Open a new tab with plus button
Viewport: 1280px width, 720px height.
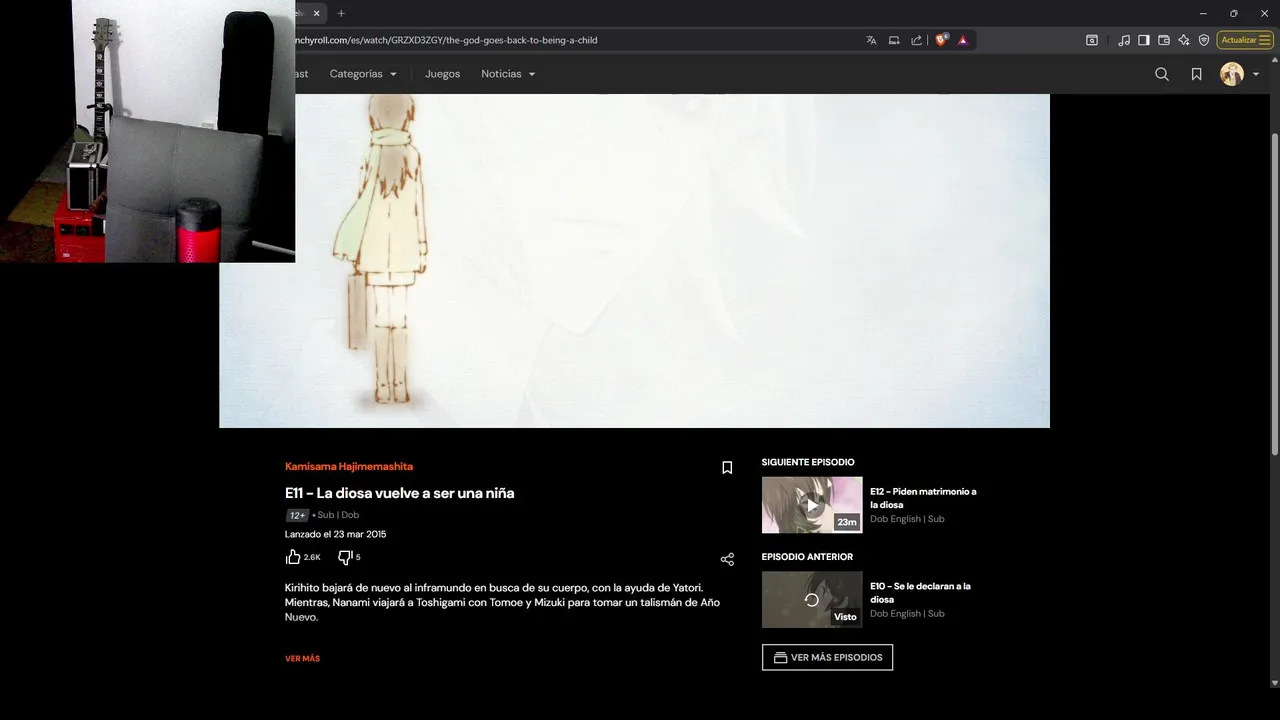click(x=341, y=13)
